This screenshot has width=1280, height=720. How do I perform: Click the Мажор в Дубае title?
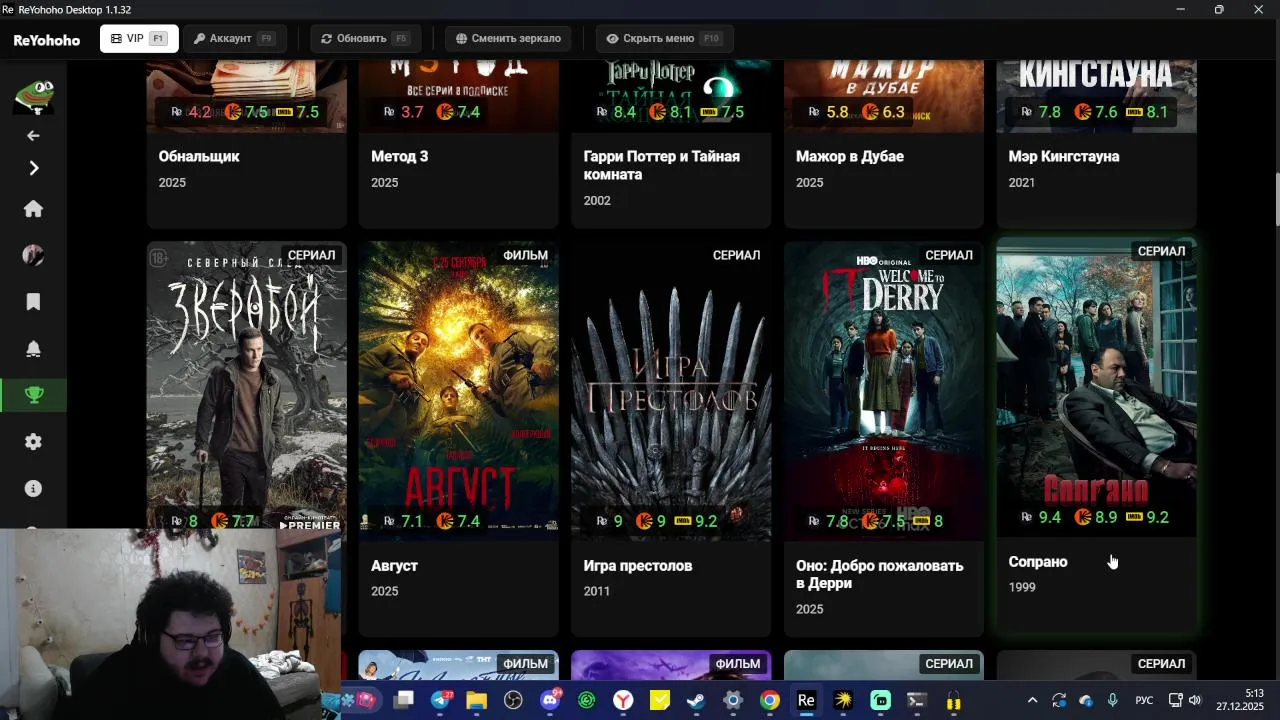[x=850, y=156]
